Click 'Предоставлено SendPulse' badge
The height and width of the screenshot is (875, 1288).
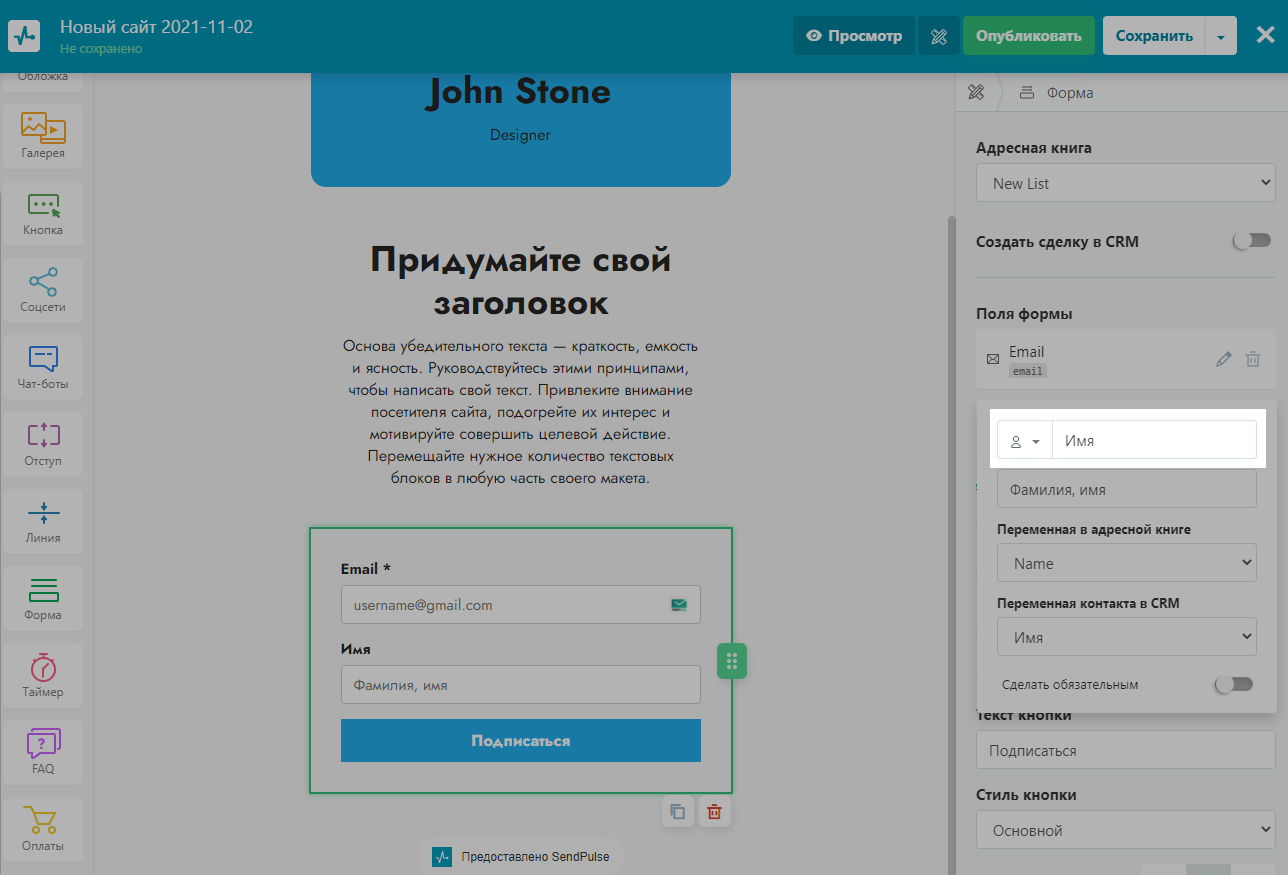click(x=521, y=857)
